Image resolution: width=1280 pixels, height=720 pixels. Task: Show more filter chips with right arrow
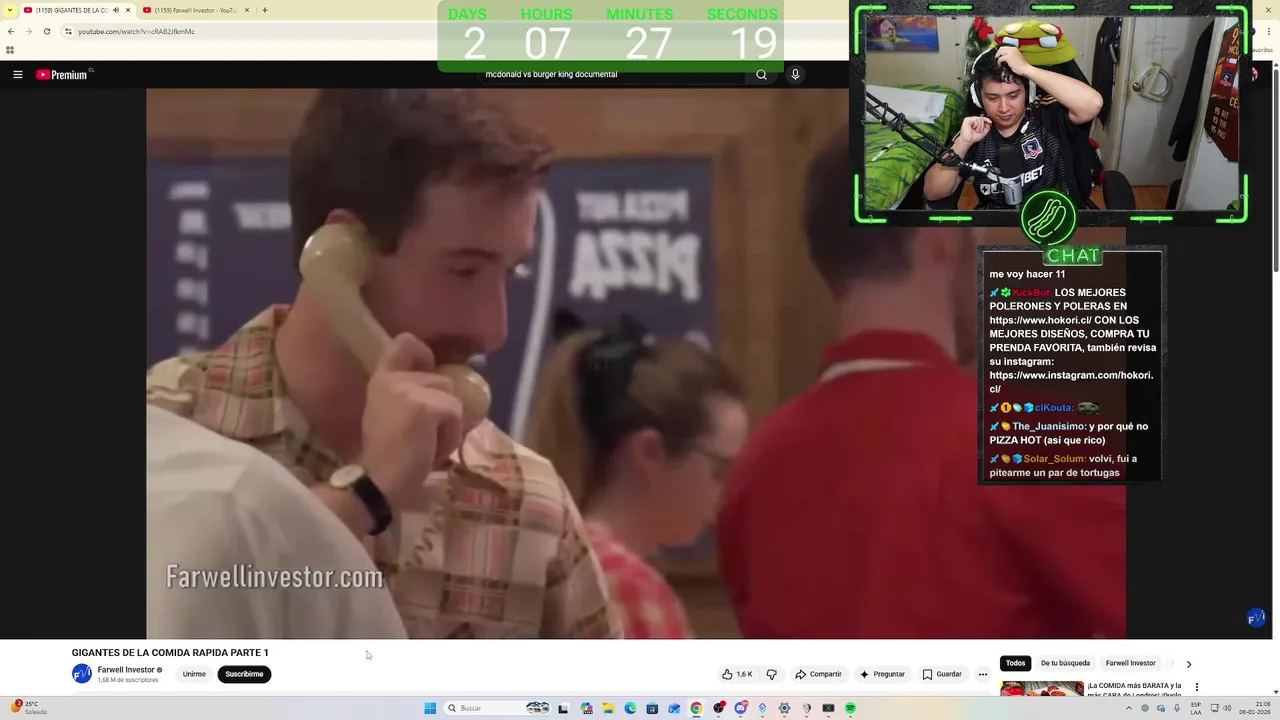tap(1188, 664)
